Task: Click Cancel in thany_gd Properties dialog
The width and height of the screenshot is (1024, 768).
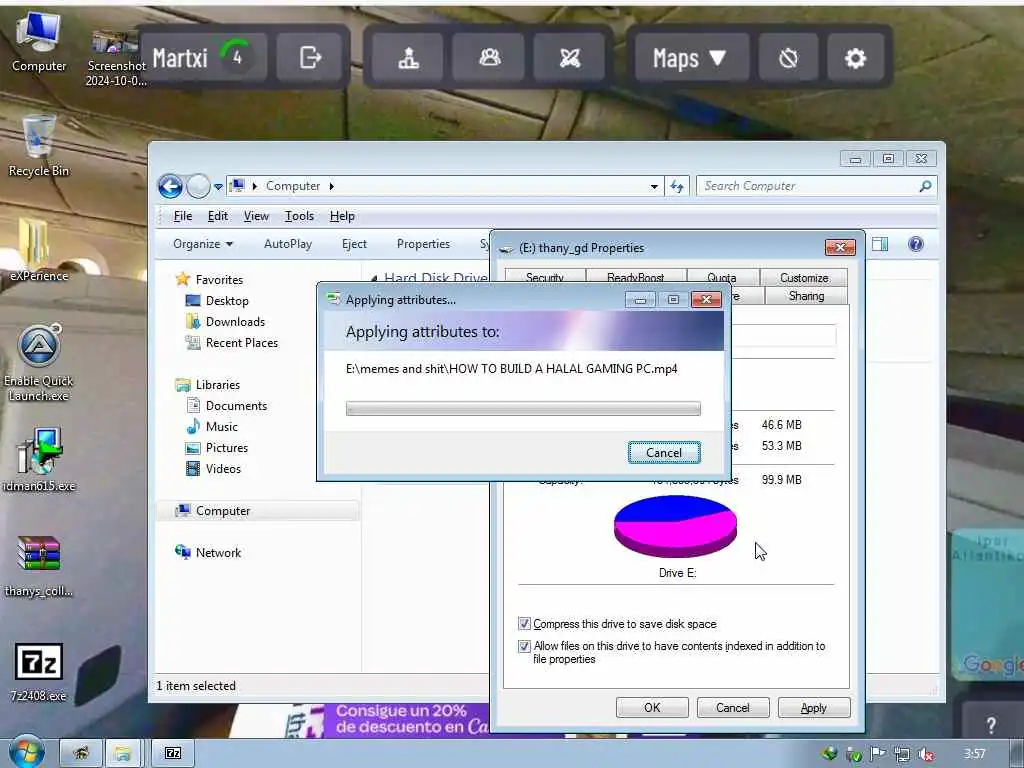Action: pos(733,707)
